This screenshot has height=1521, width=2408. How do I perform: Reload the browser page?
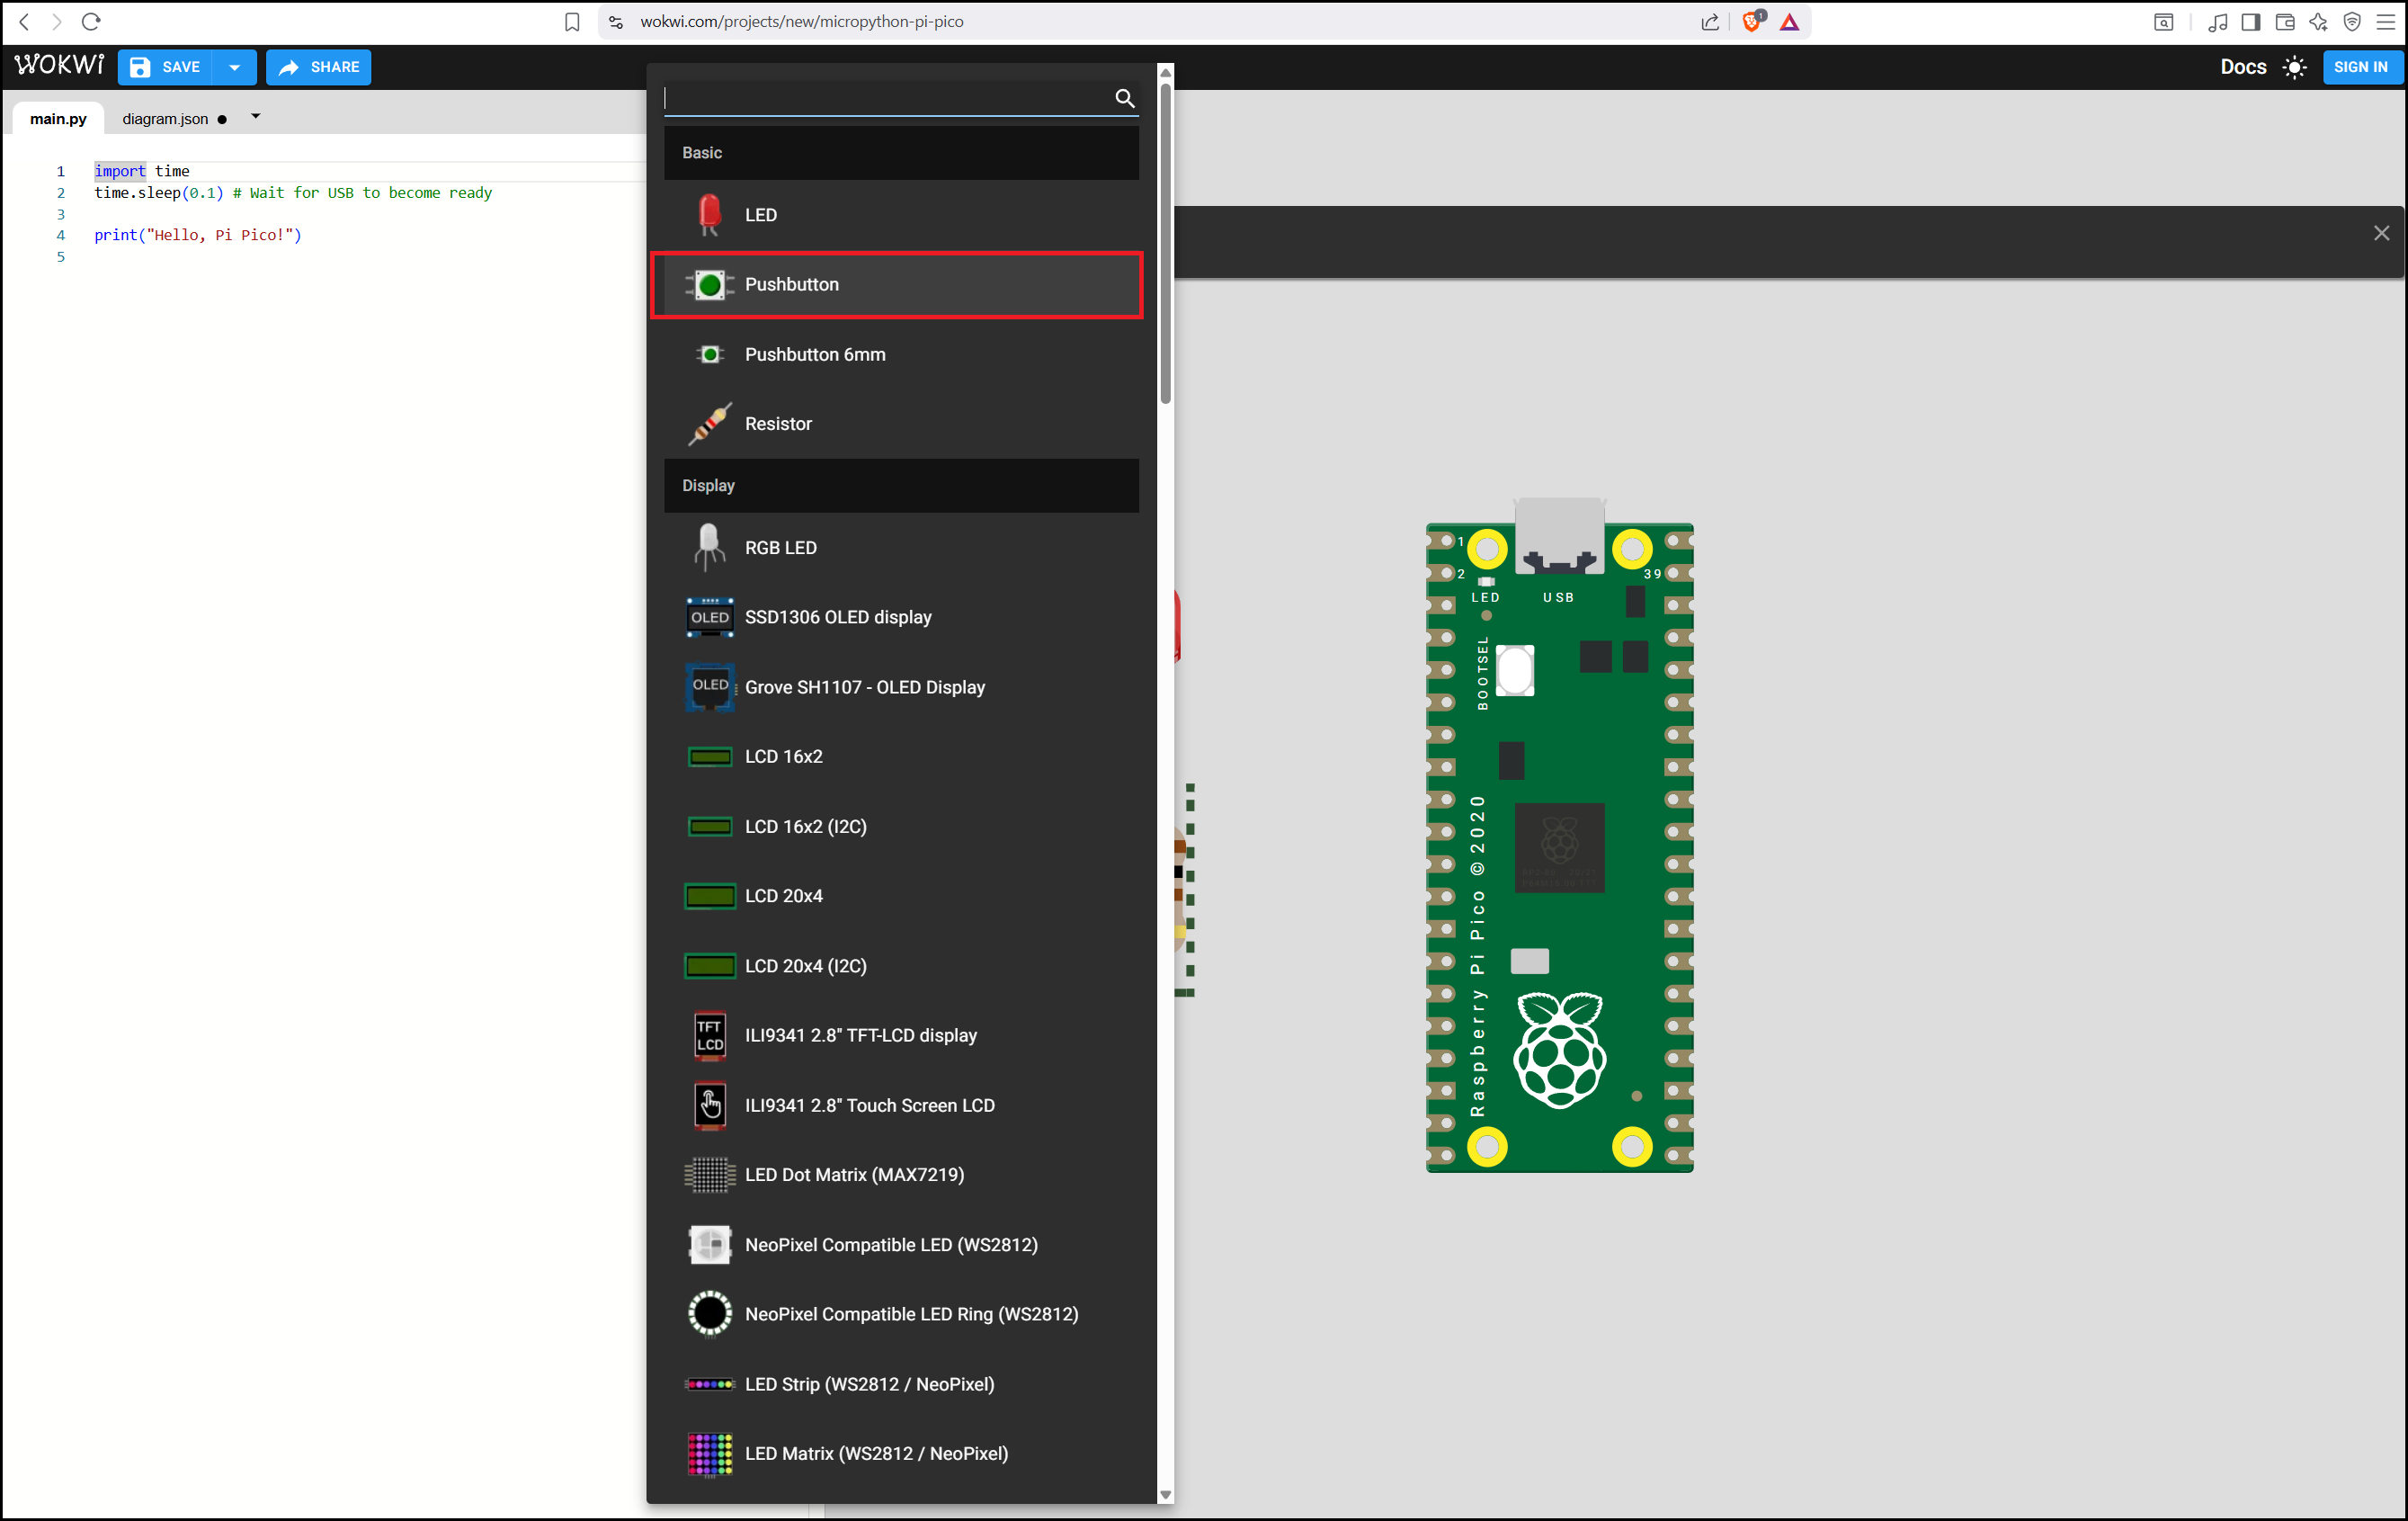(x=91, y=21)
